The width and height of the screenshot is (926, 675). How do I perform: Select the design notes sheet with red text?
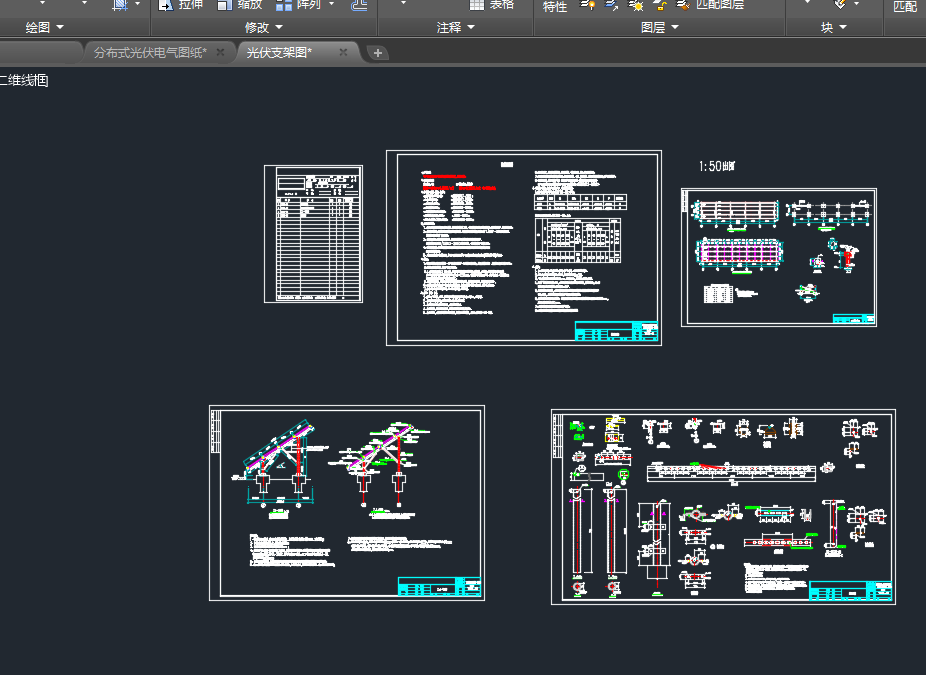click(524, 248)
